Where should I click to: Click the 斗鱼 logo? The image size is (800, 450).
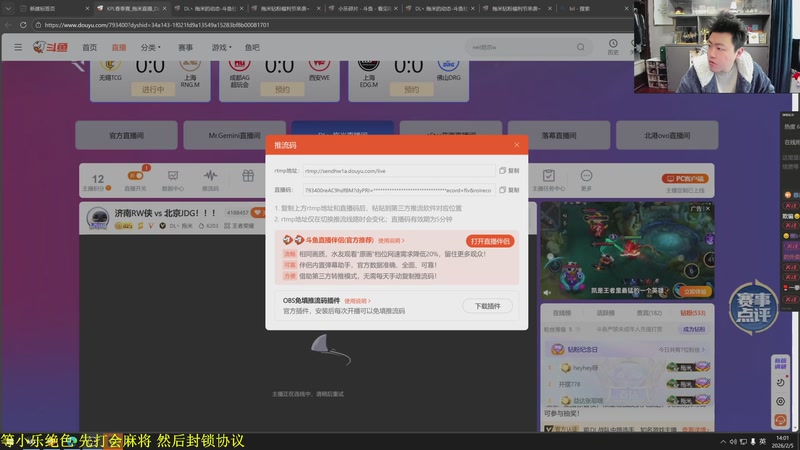coord(50,47)
